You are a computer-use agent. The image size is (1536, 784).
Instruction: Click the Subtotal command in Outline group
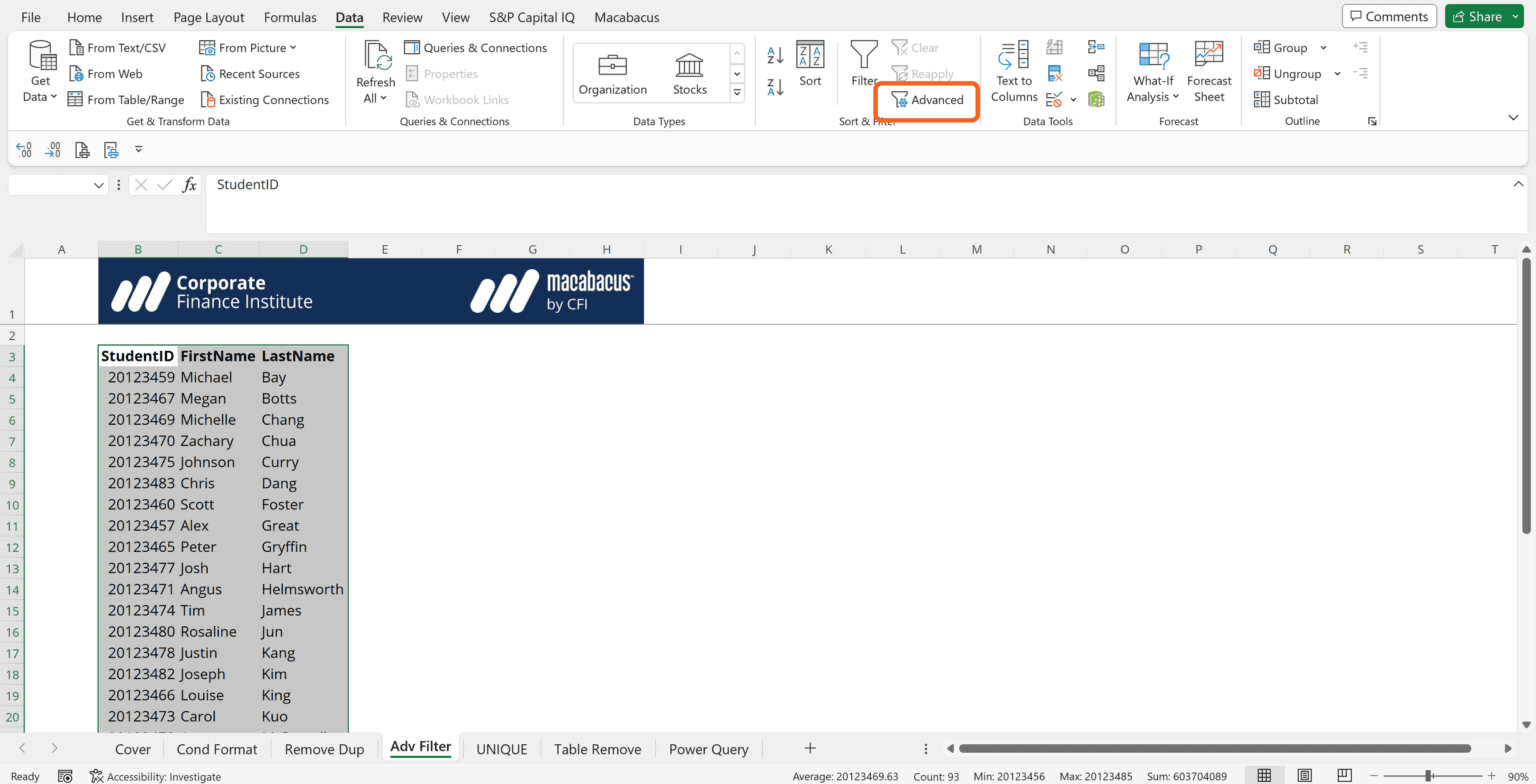point(1286,99)
